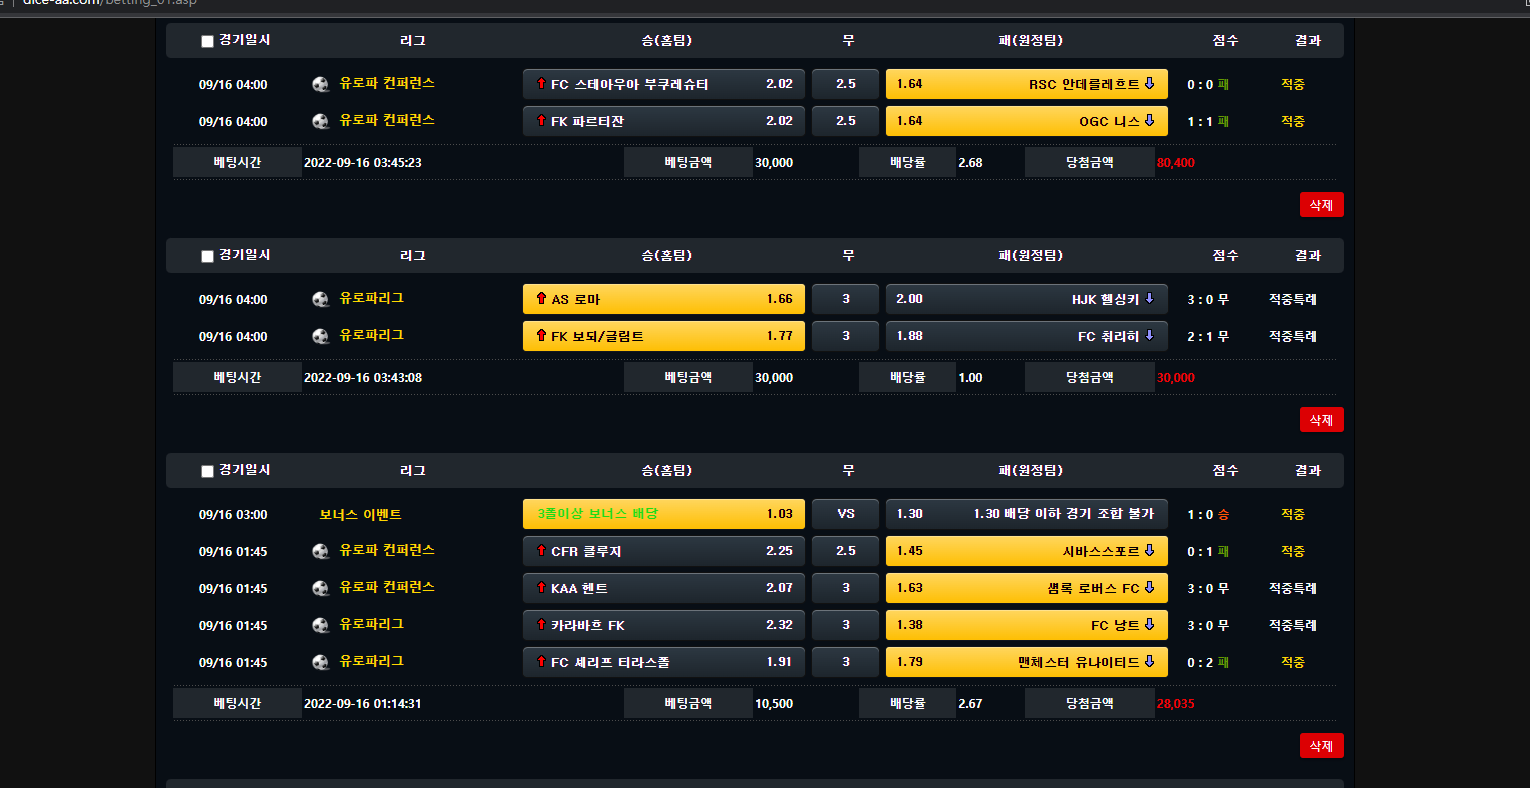Click down arrow icon beside 맨체스터 유나이티드
The width and height of the screenshot is (1530, 788).
(1149, 662)
